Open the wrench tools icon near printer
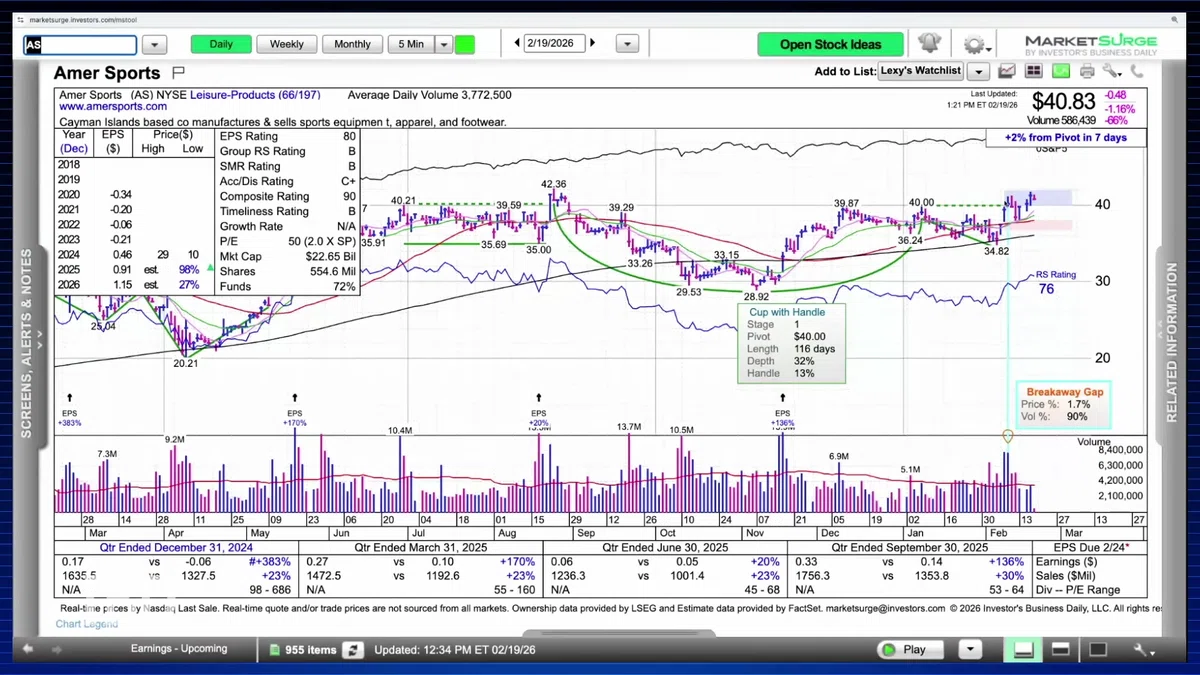The height and width of the screenshot is (675, 1200). (x=1112, y=72)
